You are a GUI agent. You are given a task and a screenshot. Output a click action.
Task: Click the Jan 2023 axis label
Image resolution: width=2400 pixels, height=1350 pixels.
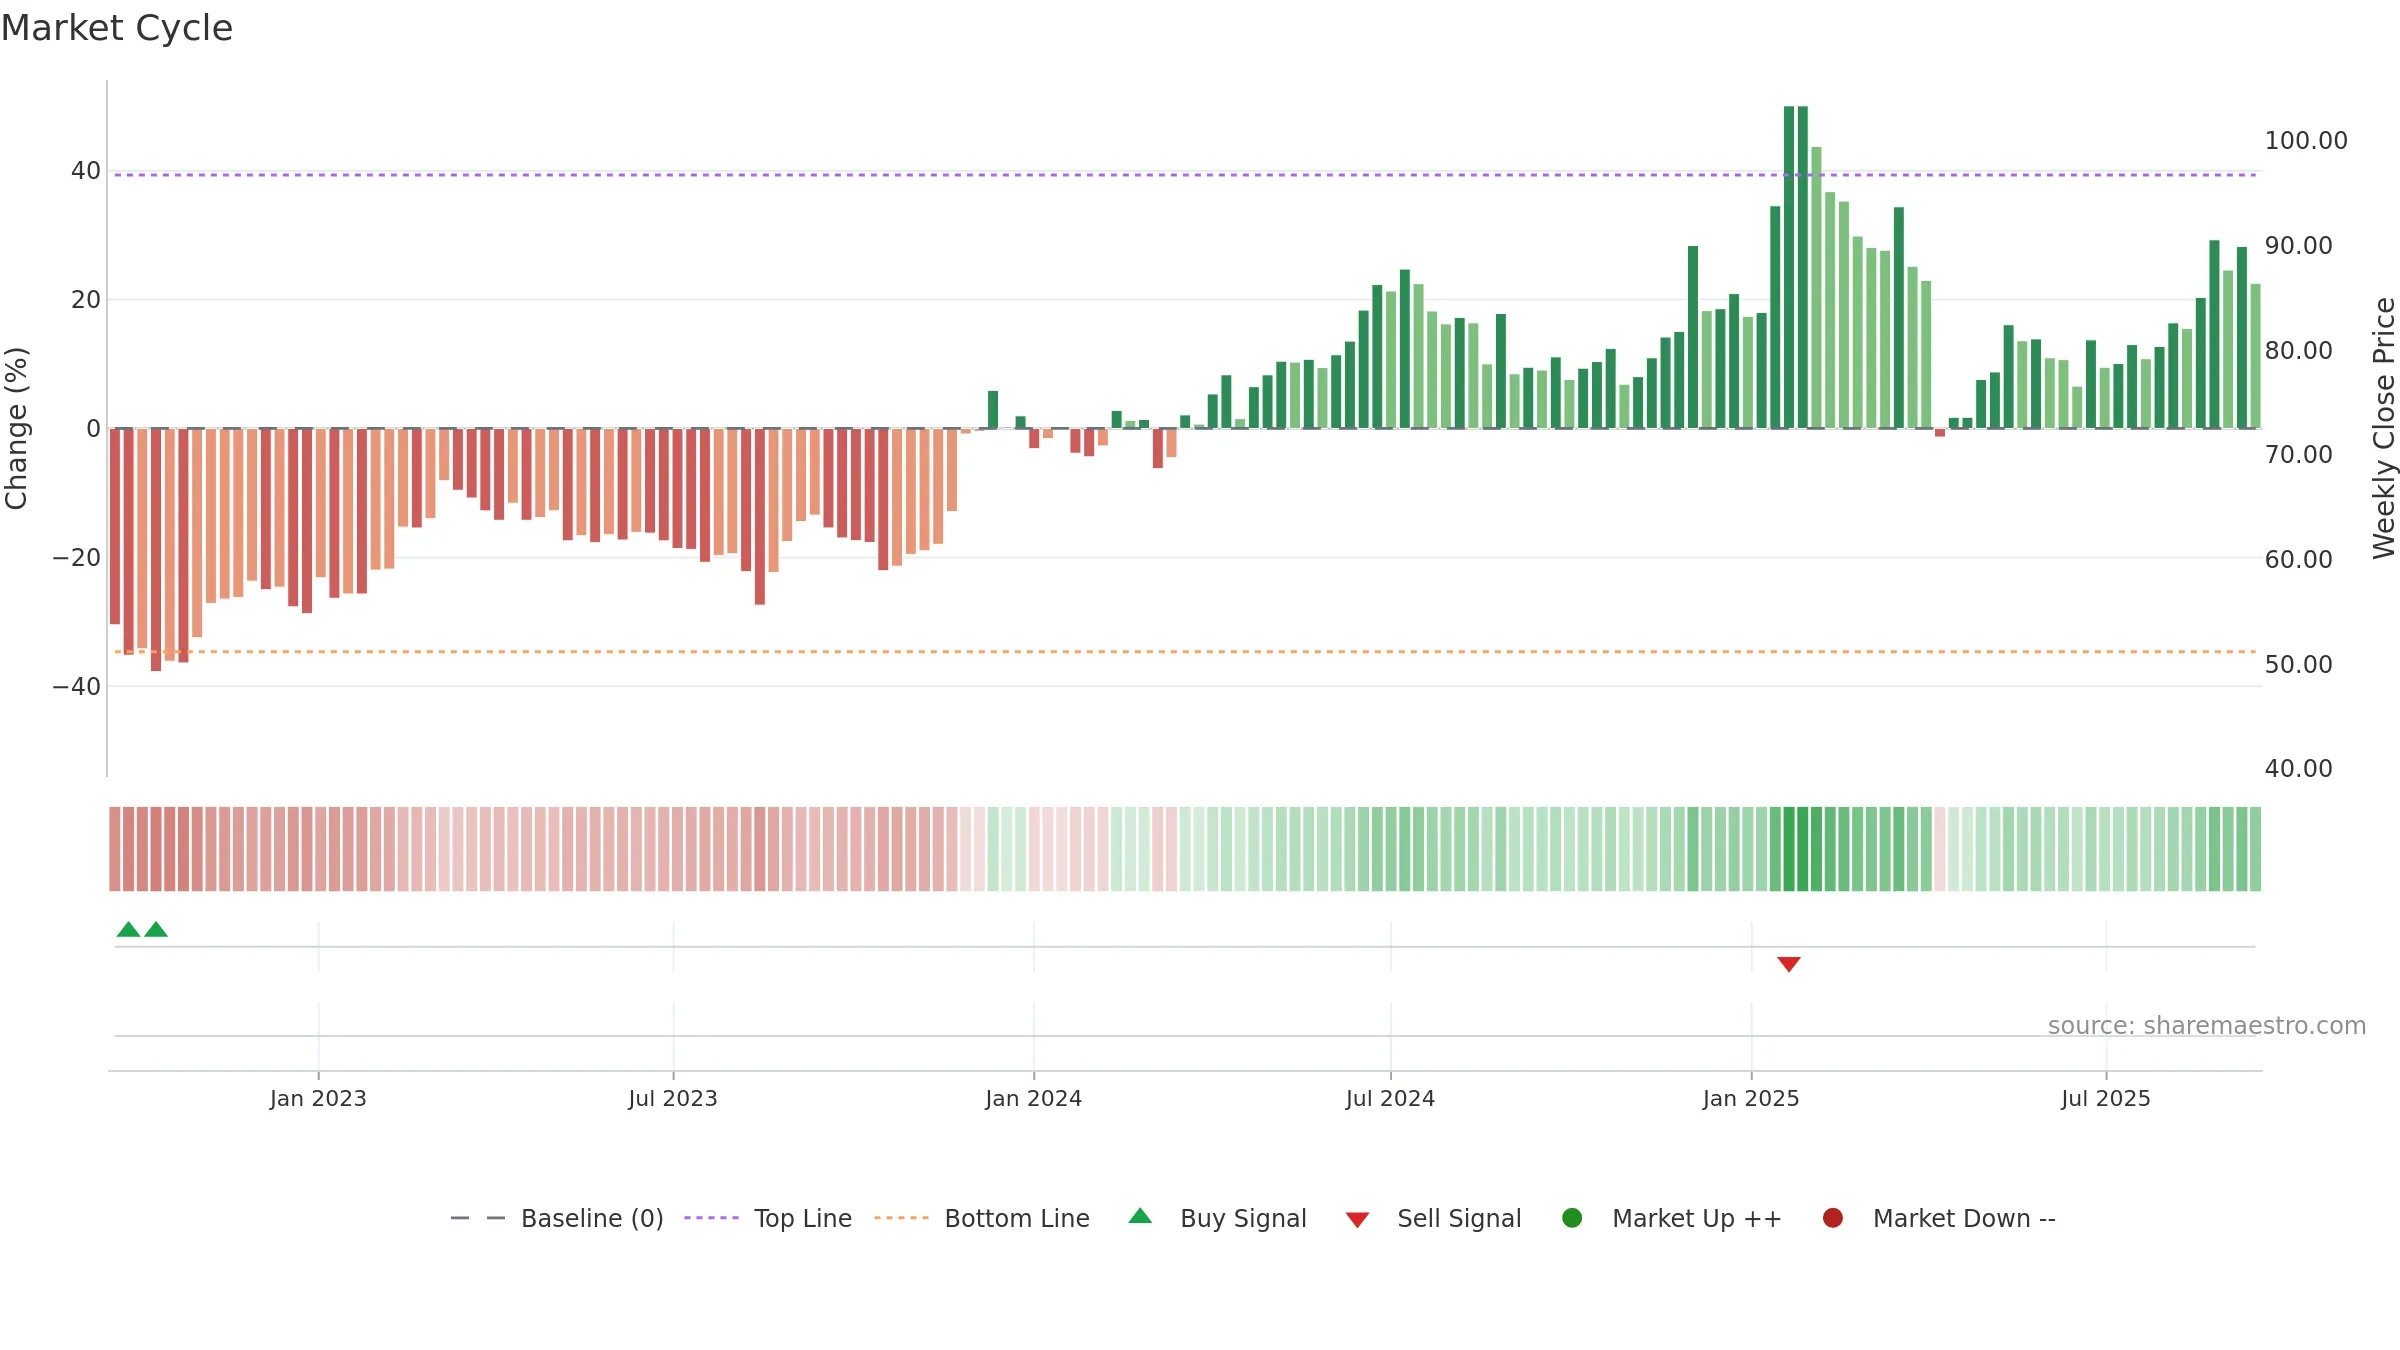(x=318, y=1098)
